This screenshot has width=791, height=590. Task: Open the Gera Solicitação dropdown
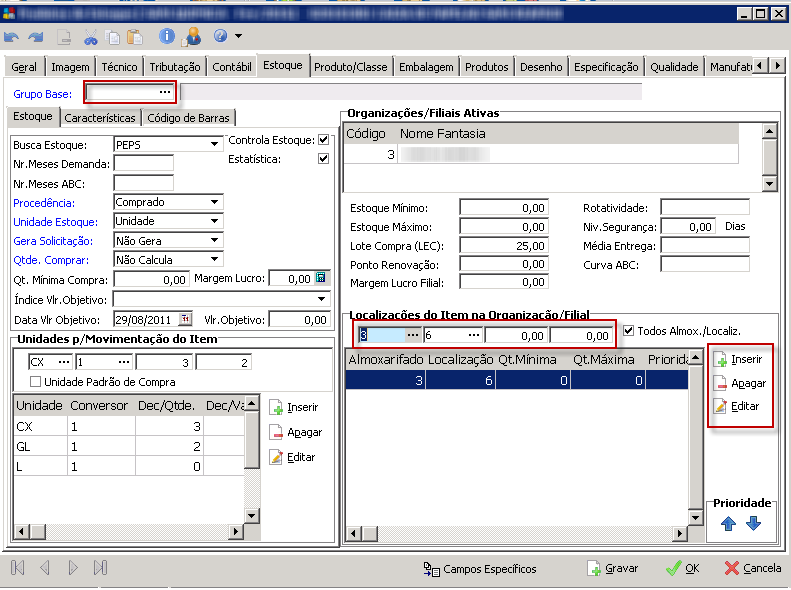coord(215,241)
